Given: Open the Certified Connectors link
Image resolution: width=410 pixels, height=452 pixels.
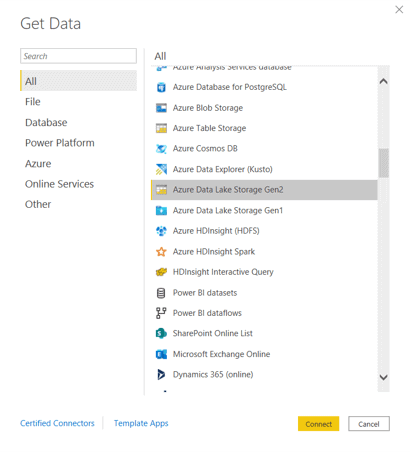Looking at the screenshot, I should [57, 423].
